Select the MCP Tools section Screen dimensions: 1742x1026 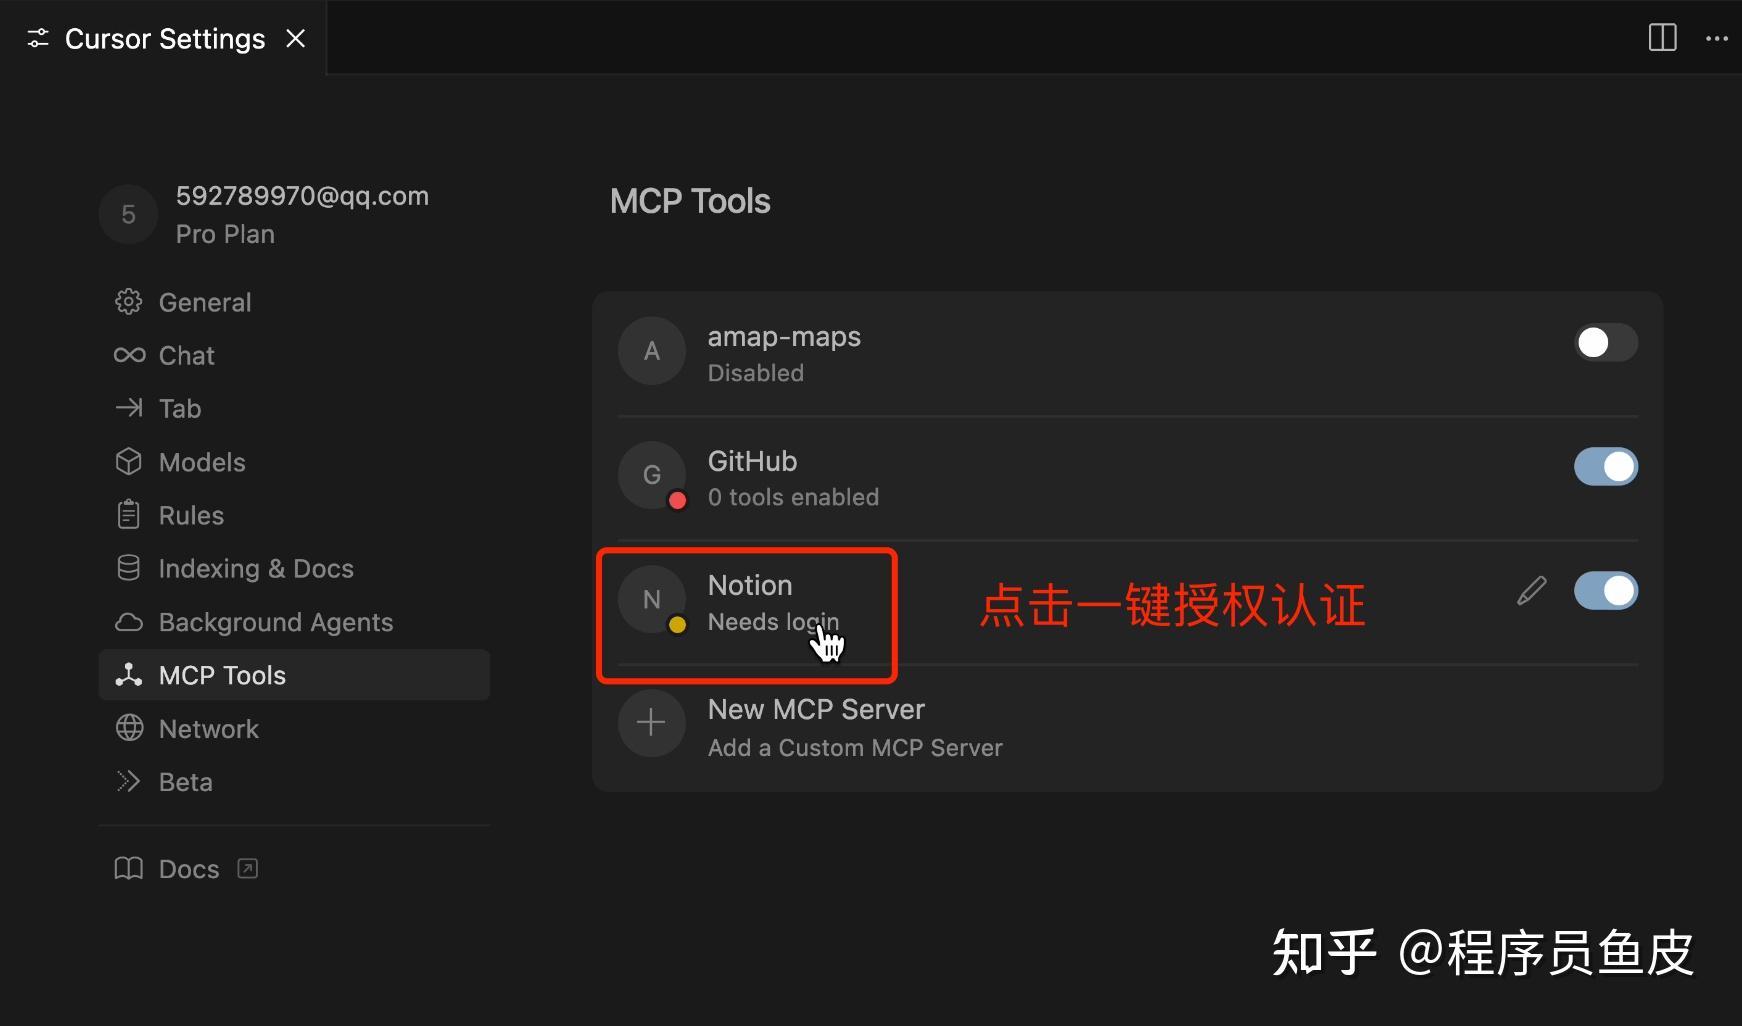click(294, 675)
